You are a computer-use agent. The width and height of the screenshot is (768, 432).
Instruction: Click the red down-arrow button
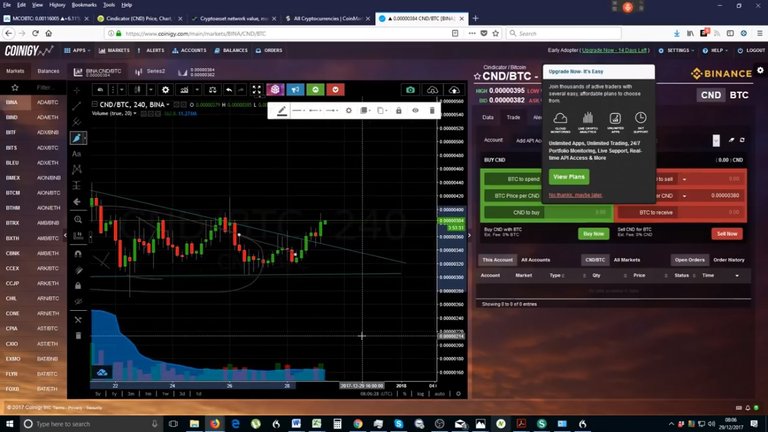click(336, 90)
